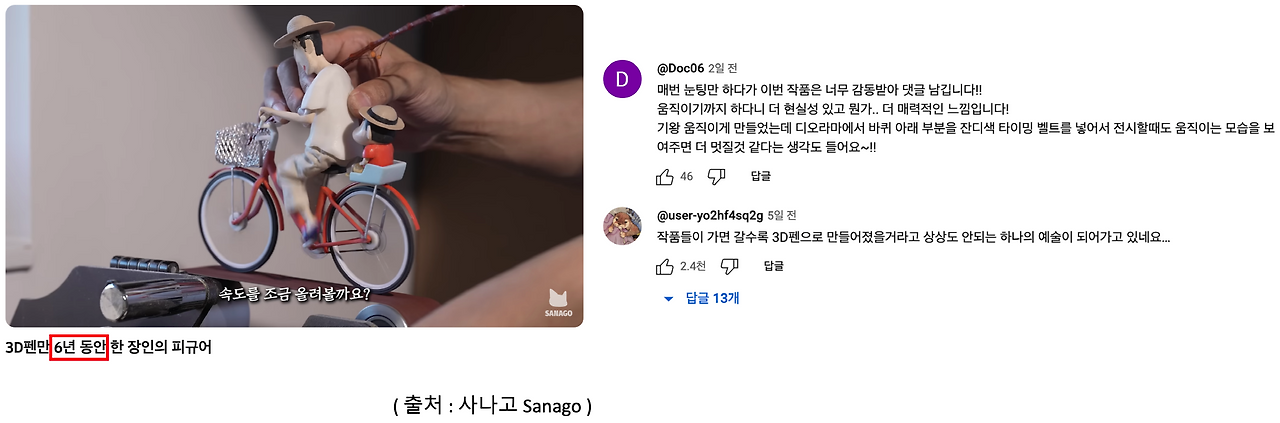Open the @user-yo2hf4sq2g channel link
The image size is (1280, 423).
[x=710, y=215]
